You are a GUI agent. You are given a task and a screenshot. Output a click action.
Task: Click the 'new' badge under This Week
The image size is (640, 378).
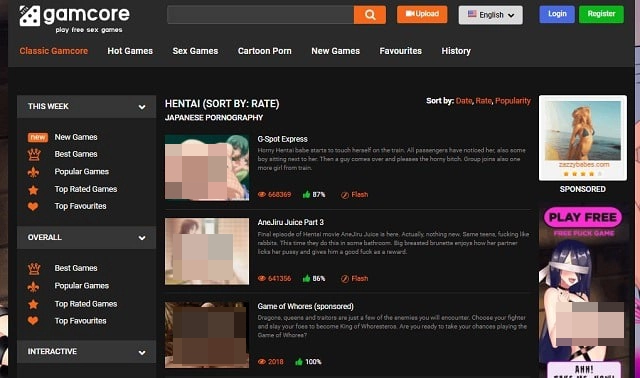[38, 138]
